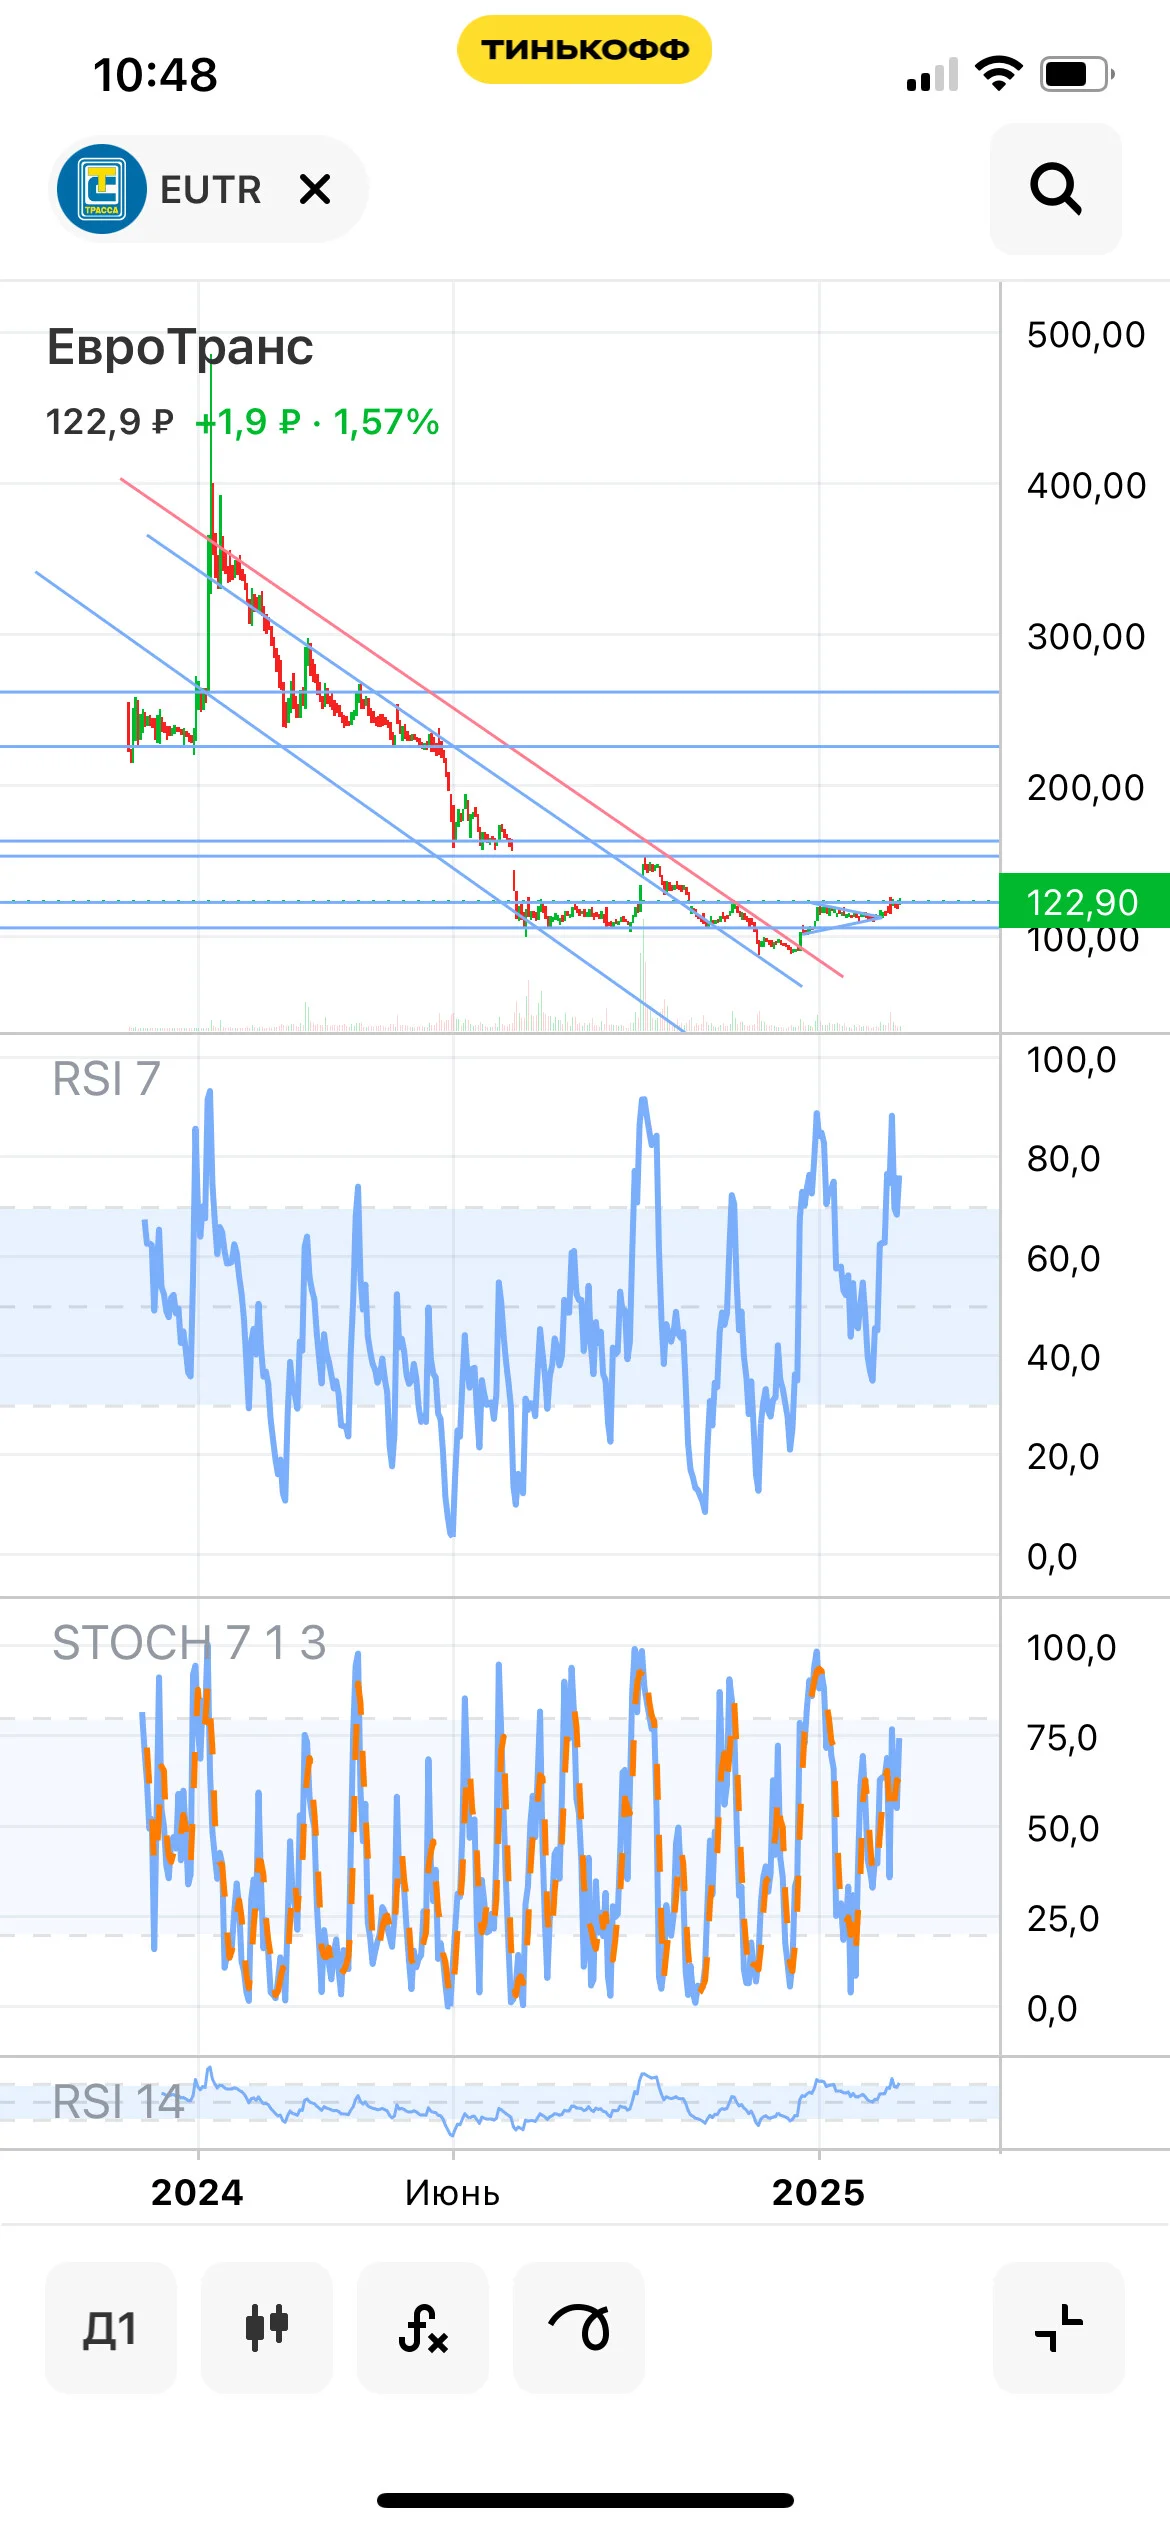The image size is (1170, 2532).
Task: Tap the 25,0 label on STOCH axis
Action: 1063,1919
